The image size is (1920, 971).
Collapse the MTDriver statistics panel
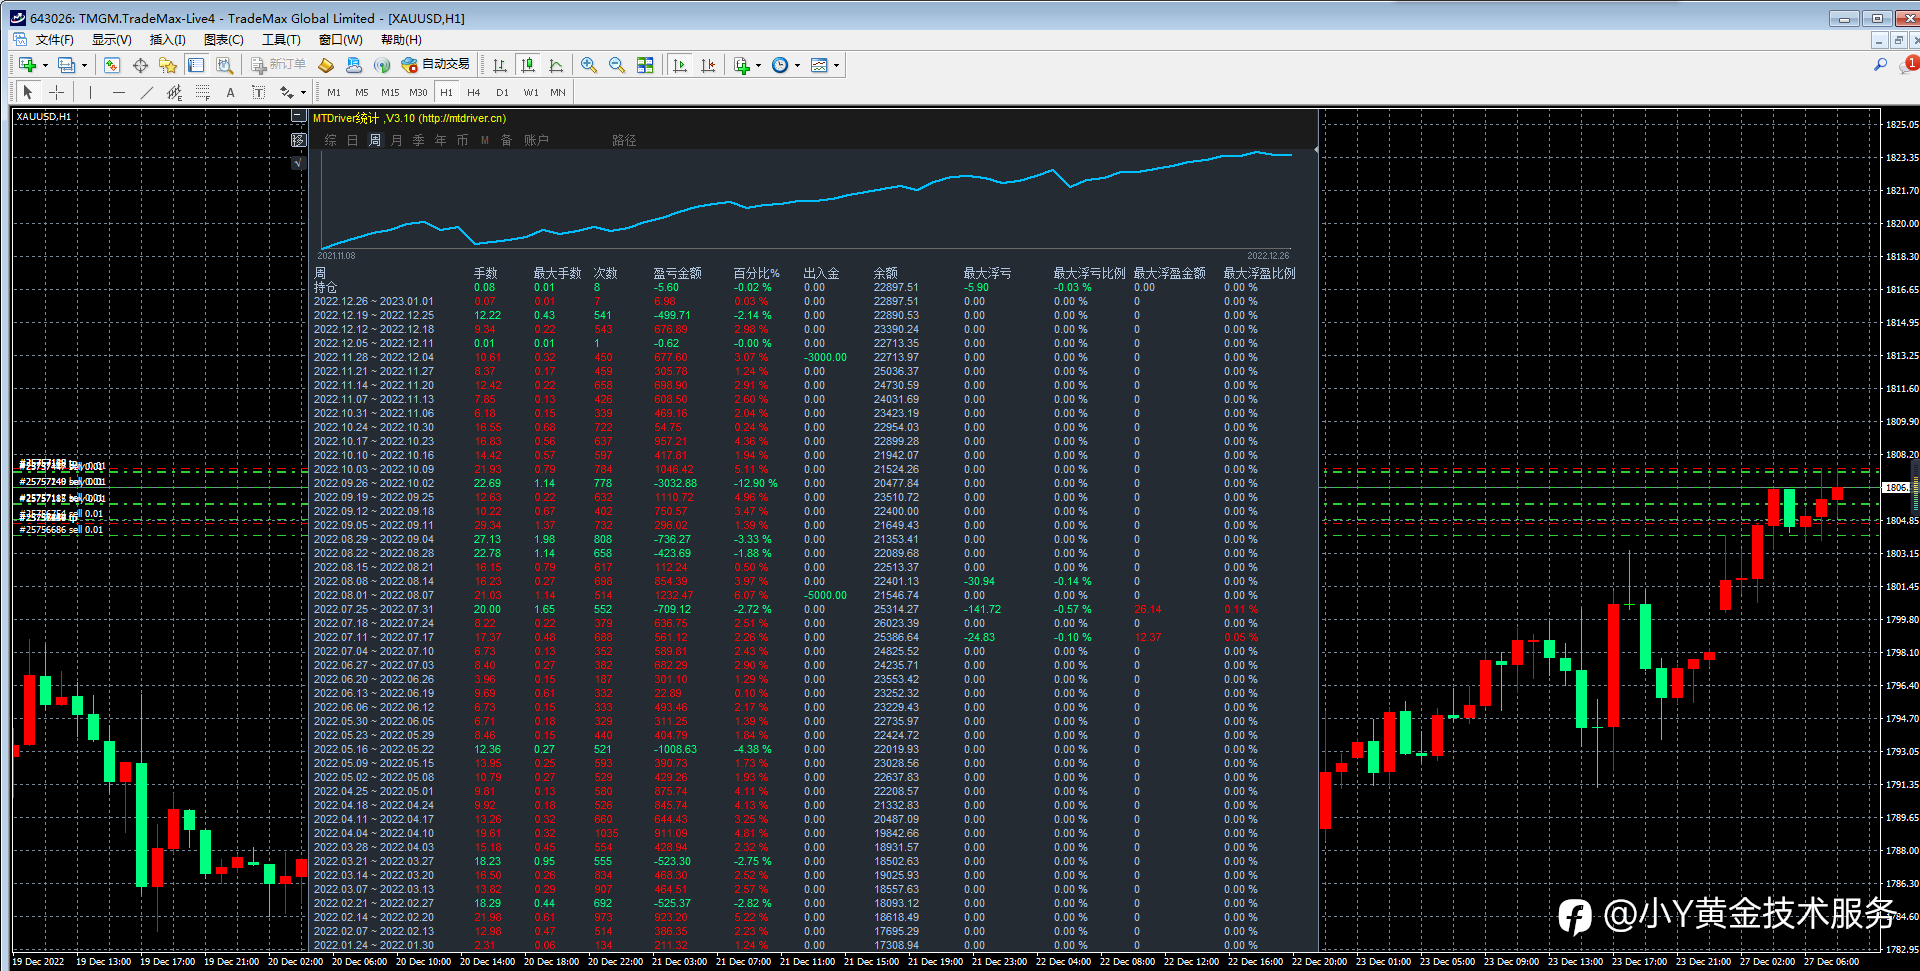point(298,117)
